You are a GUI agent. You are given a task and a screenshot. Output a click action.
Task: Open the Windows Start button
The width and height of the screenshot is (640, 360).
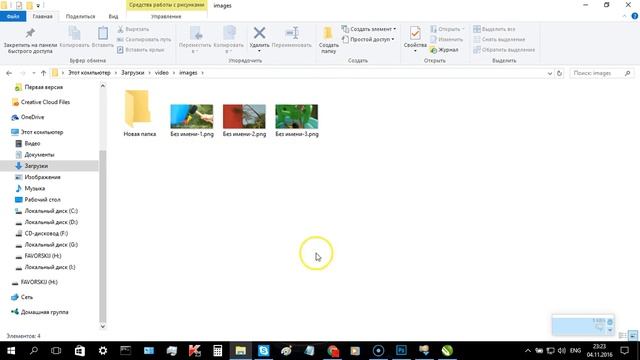[11, 351]
